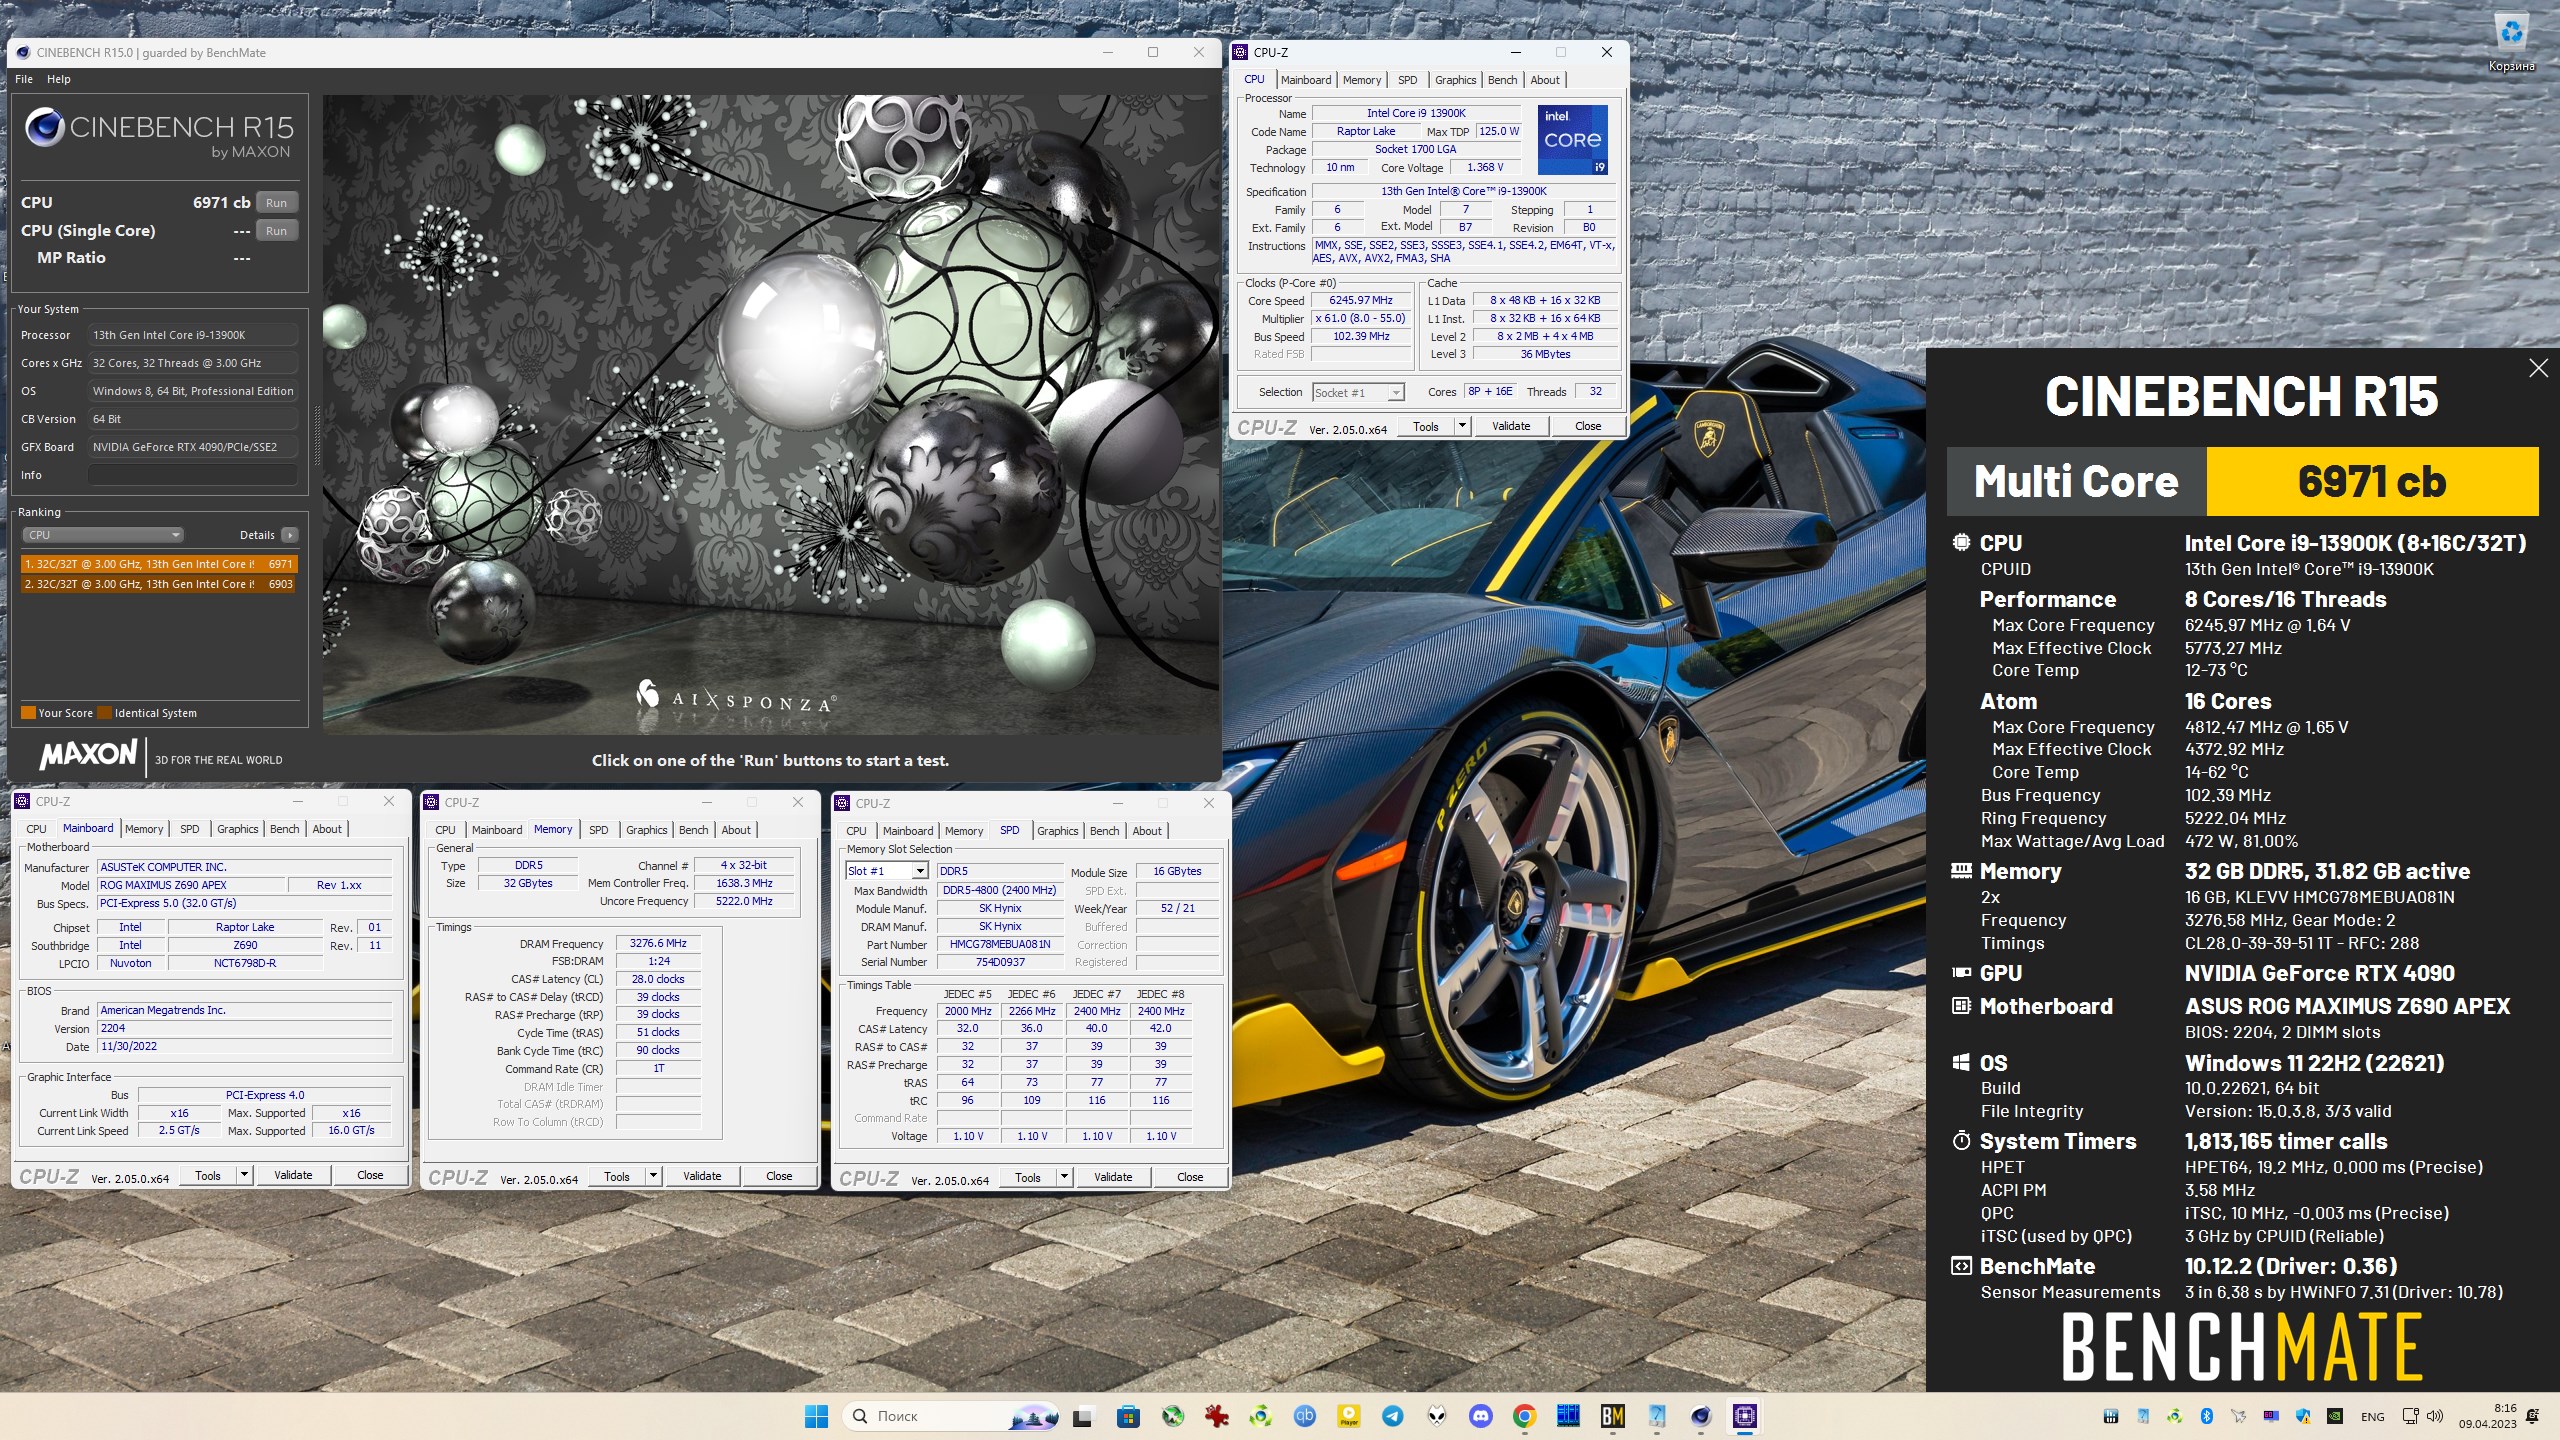
Task: Open Bluetooth tray icon
Action: (2207, 1416)
